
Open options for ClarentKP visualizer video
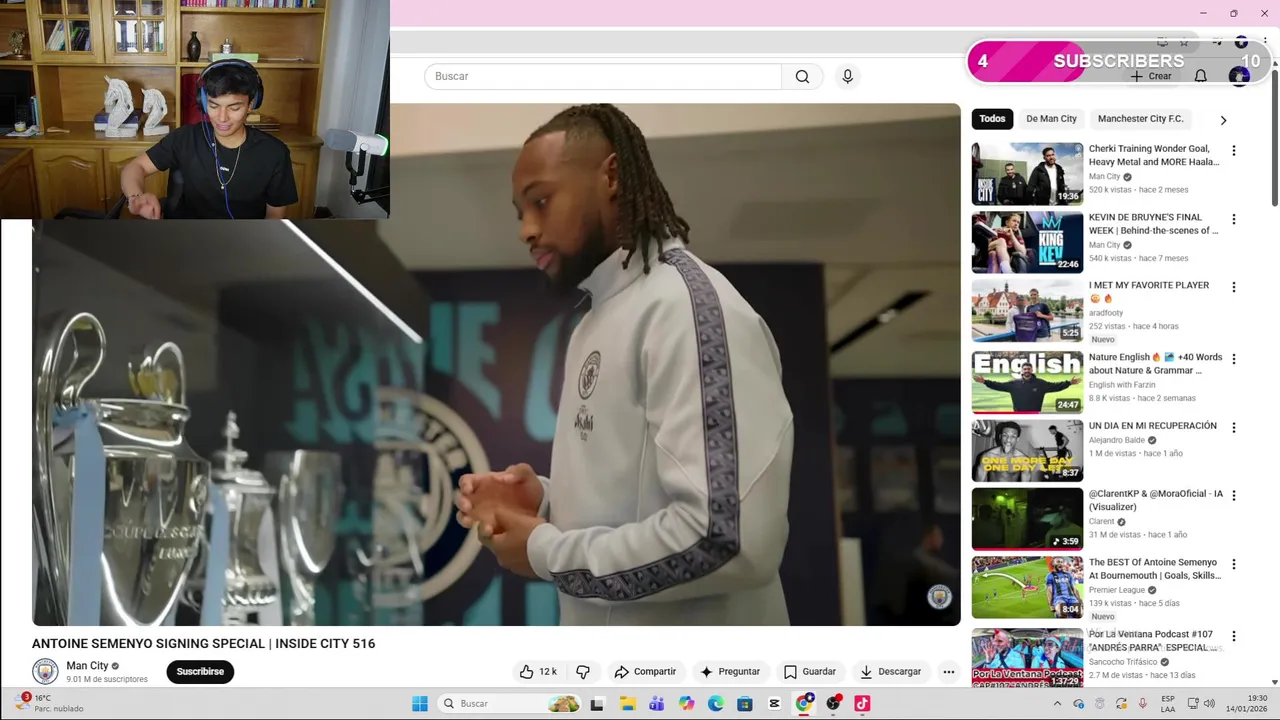click(1233, 495)
